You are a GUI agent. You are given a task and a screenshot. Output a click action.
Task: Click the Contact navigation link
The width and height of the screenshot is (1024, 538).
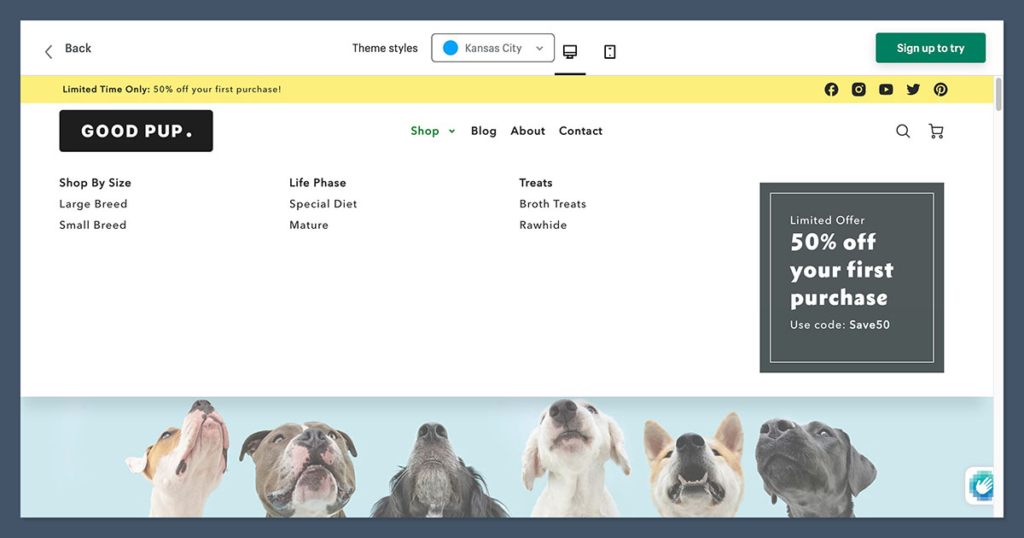pos(580,131)
